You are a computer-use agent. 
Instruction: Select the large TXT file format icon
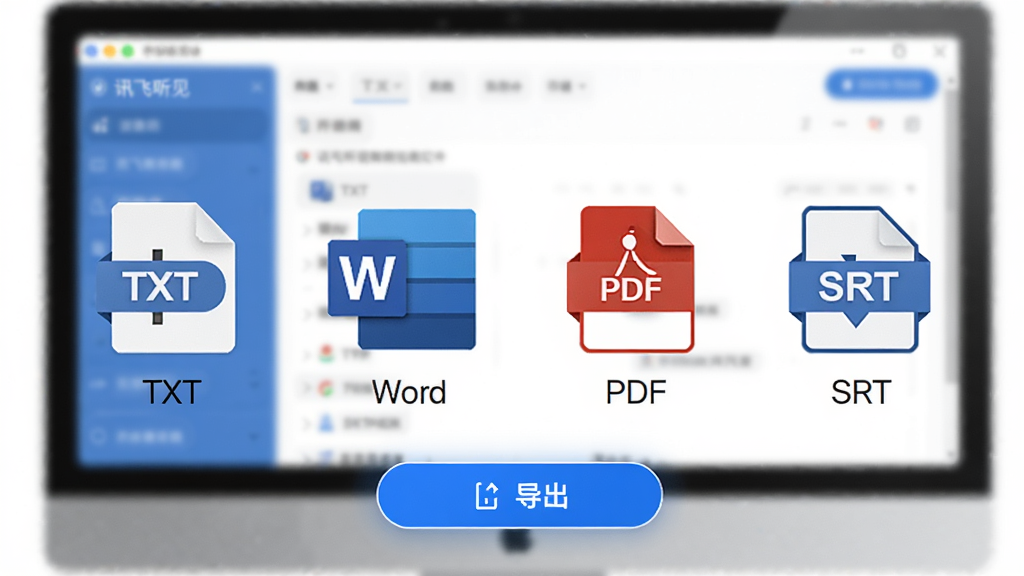pyautogui.click(x=167, y=278)
